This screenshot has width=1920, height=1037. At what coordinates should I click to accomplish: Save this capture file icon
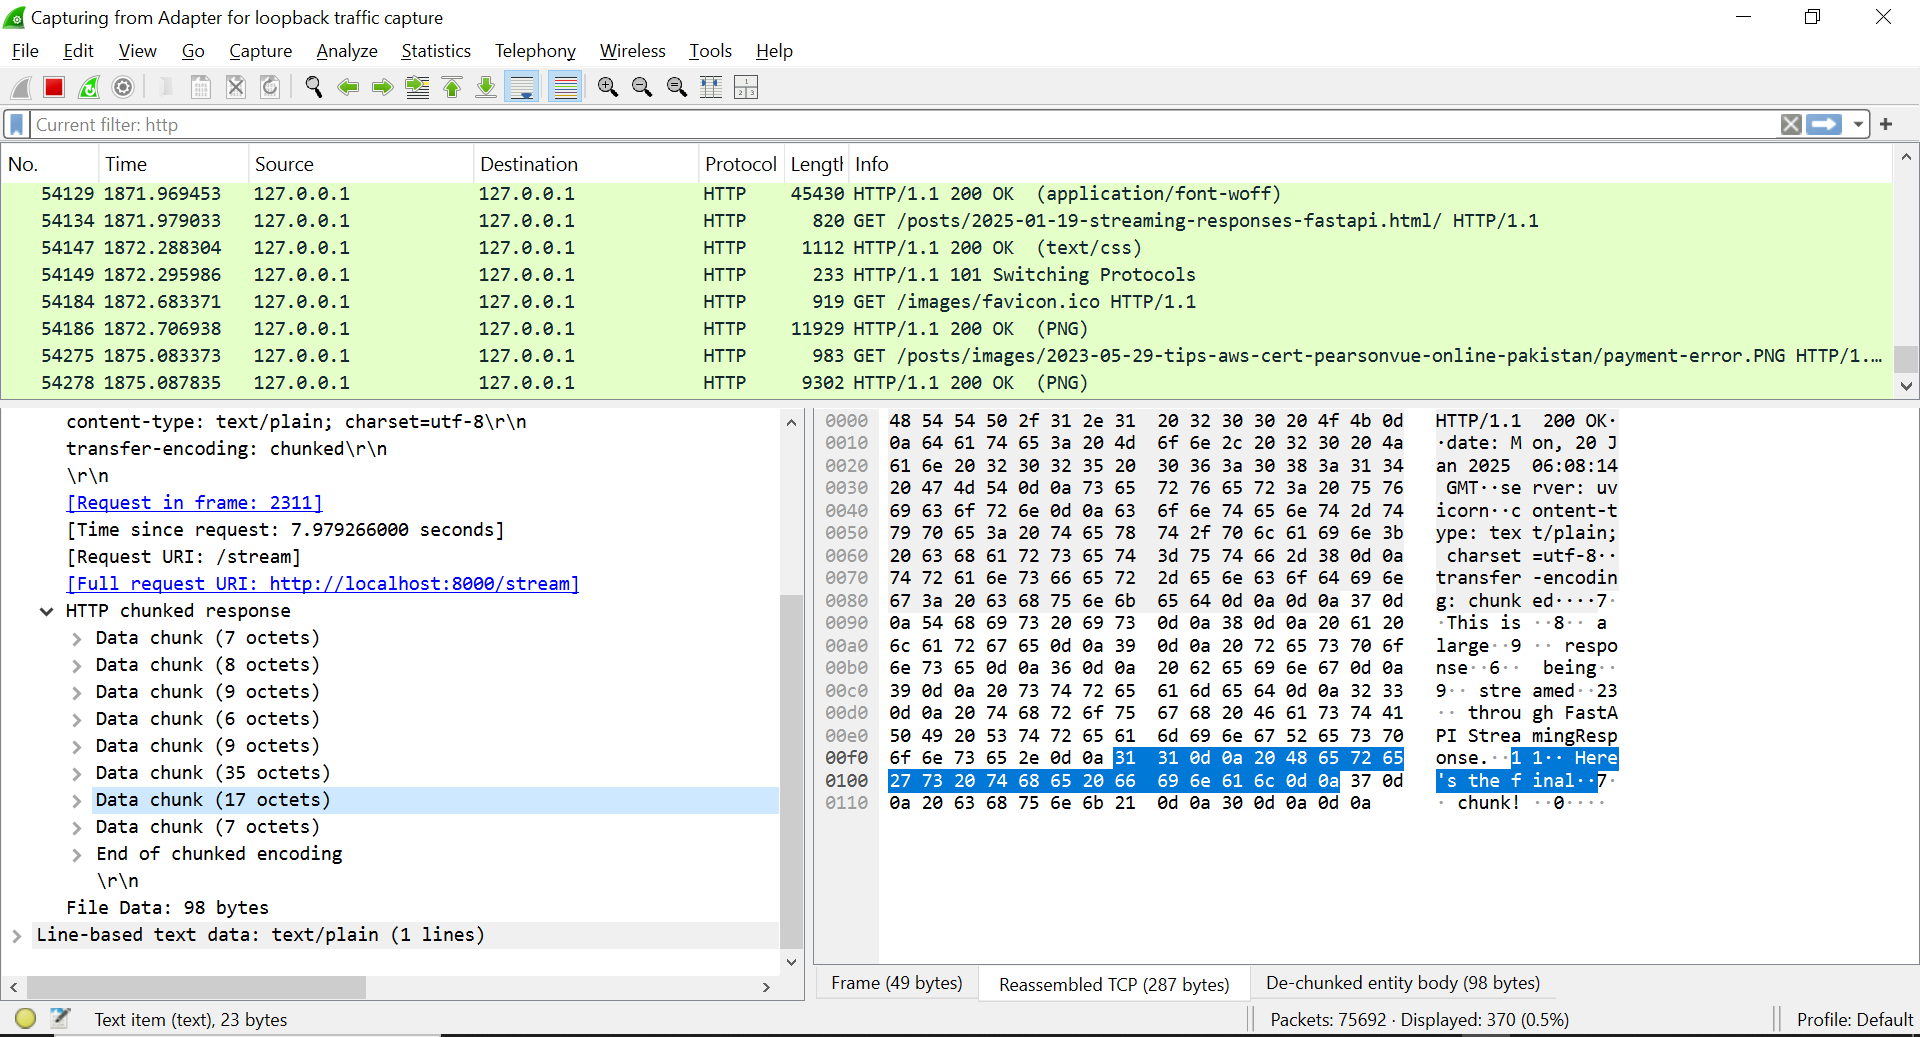click(x=201, y=88)
